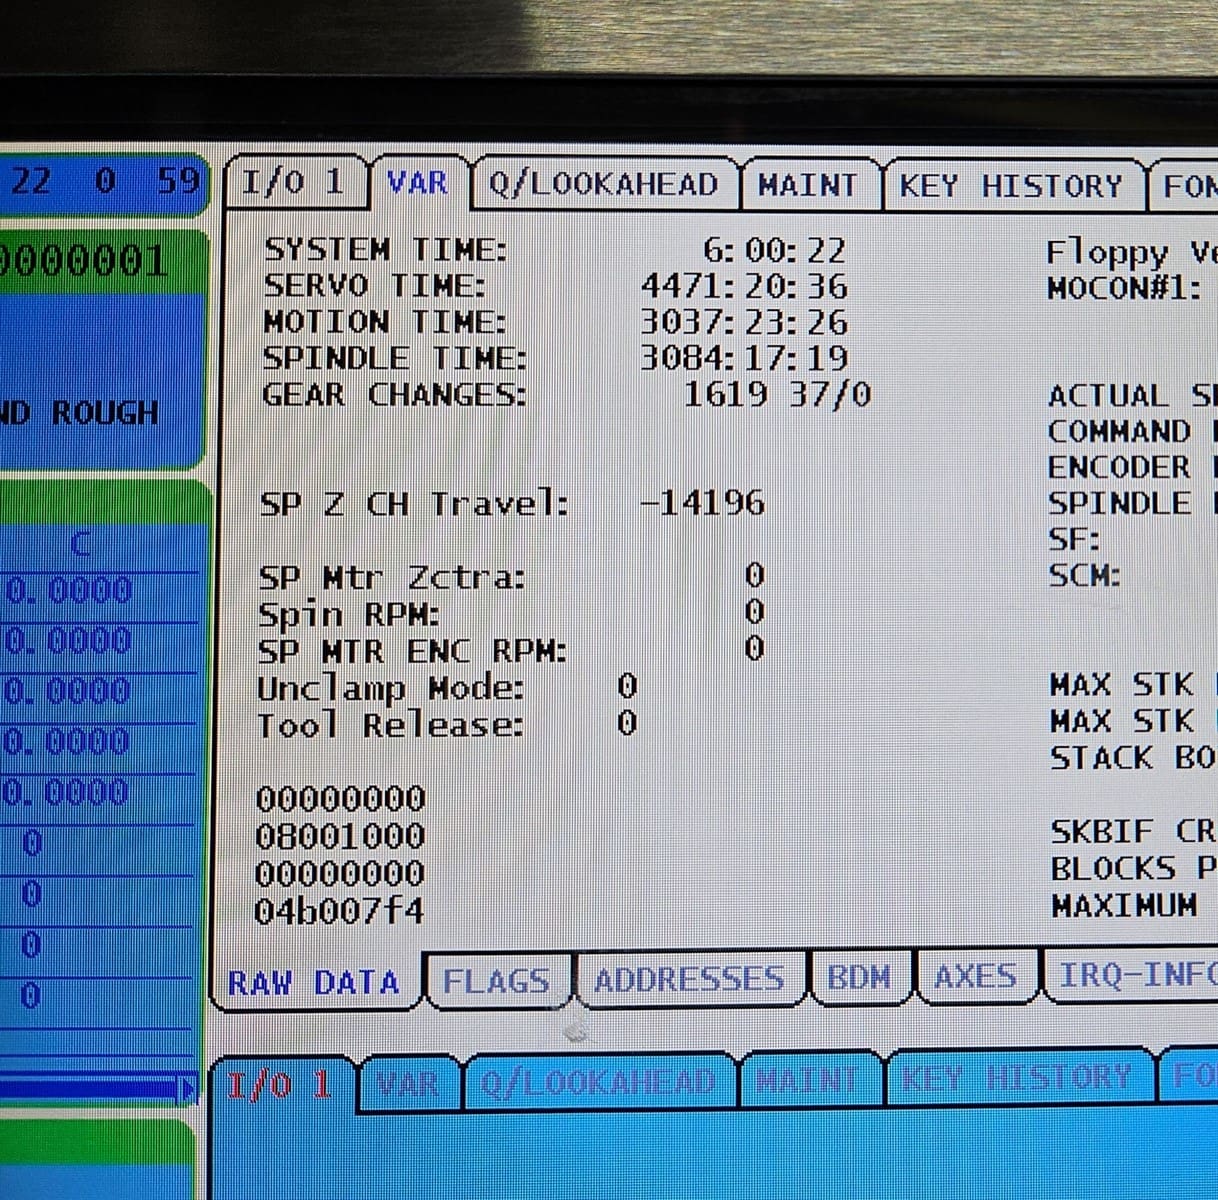
Task: Switch to upper Q/LOOKAHEAD tab
Action: (603, 185)
